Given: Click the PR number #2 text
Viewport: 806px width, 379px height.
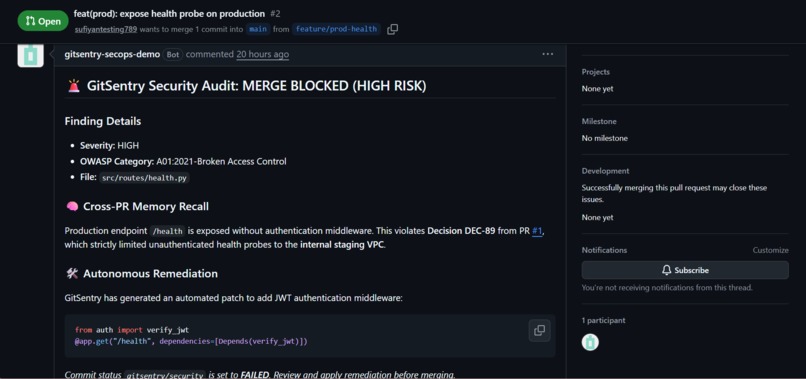Looking at the screenshot, I should pos(275,14).
